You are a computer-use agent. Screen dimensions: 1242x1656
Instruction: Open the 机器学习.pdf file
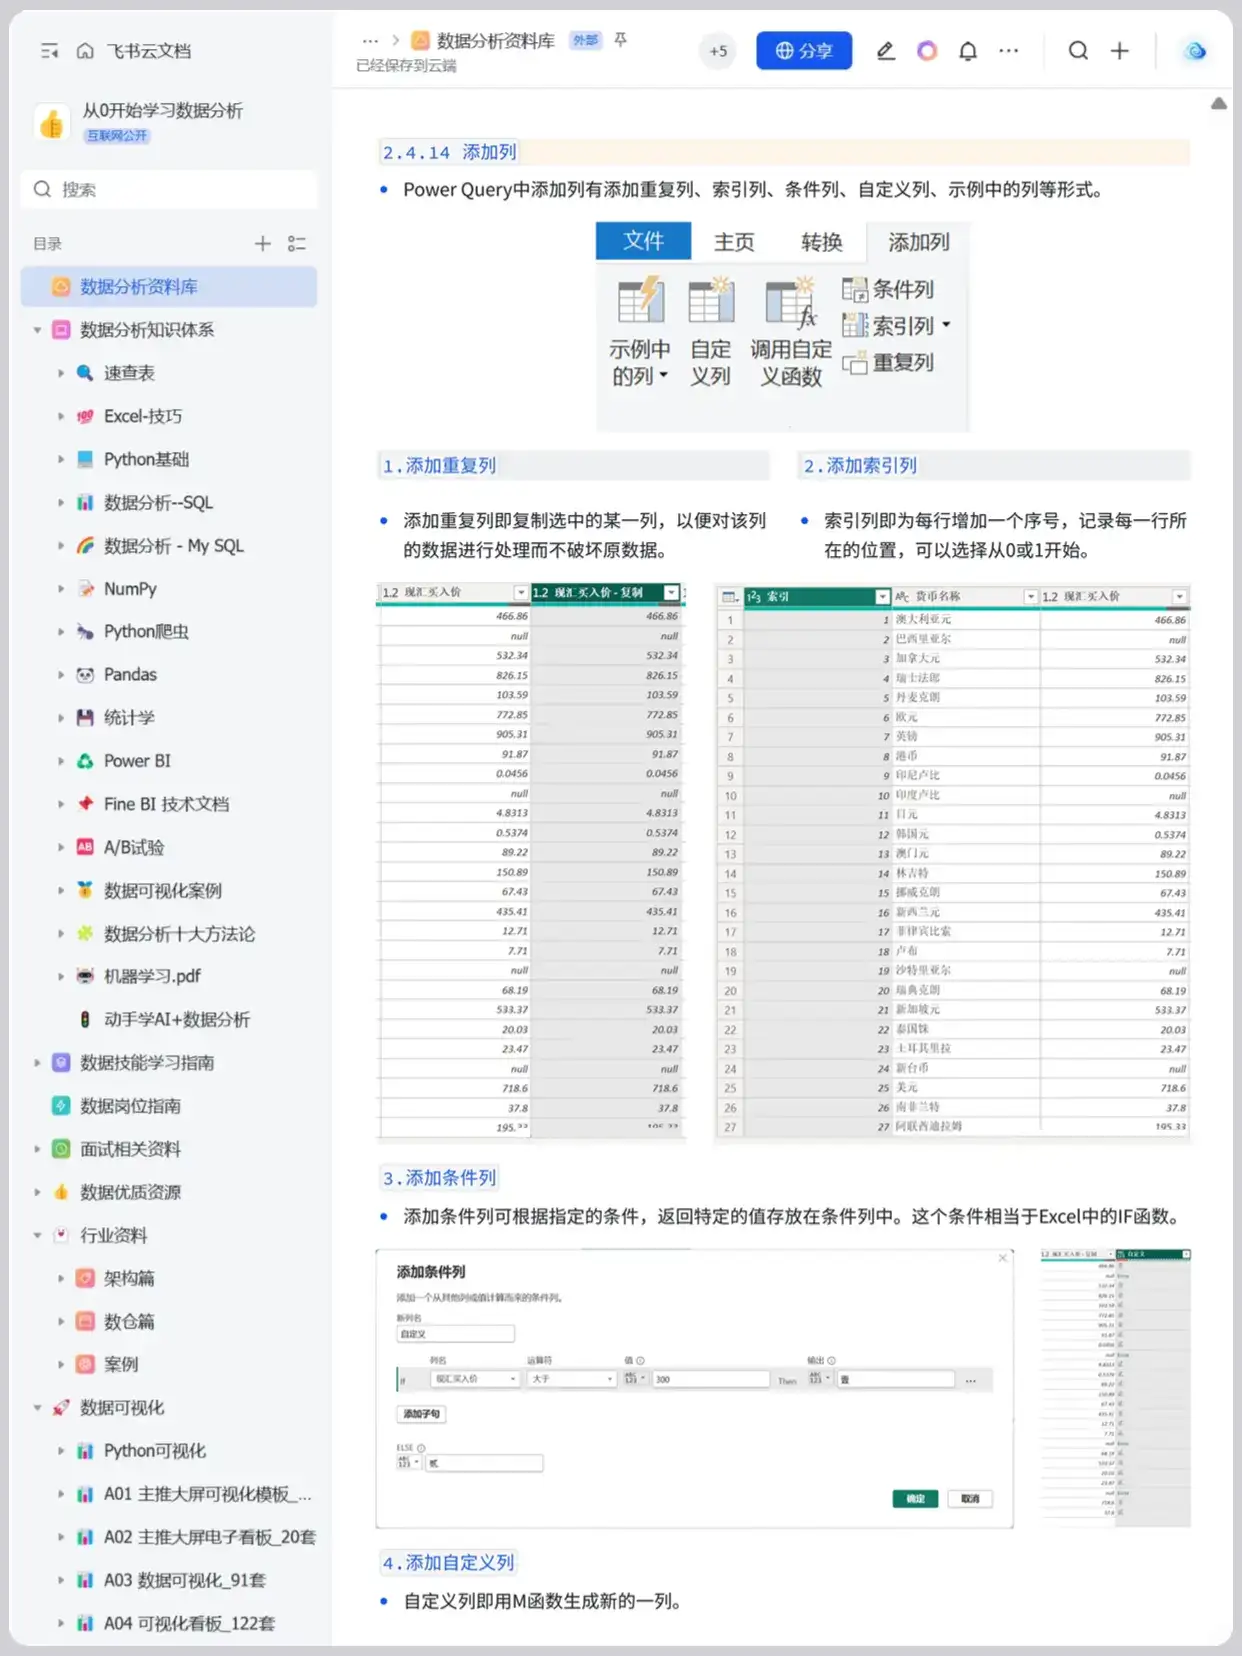[152, 976]
